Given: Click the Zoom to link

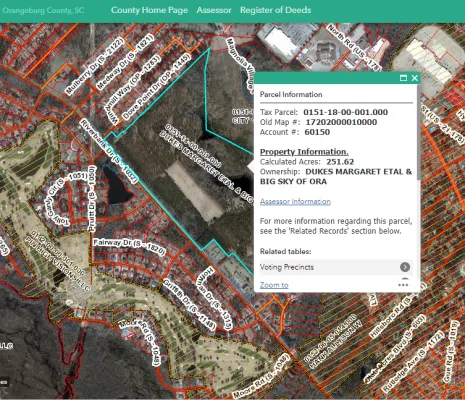Looking at the screenshot, I should tap(274, 285).
